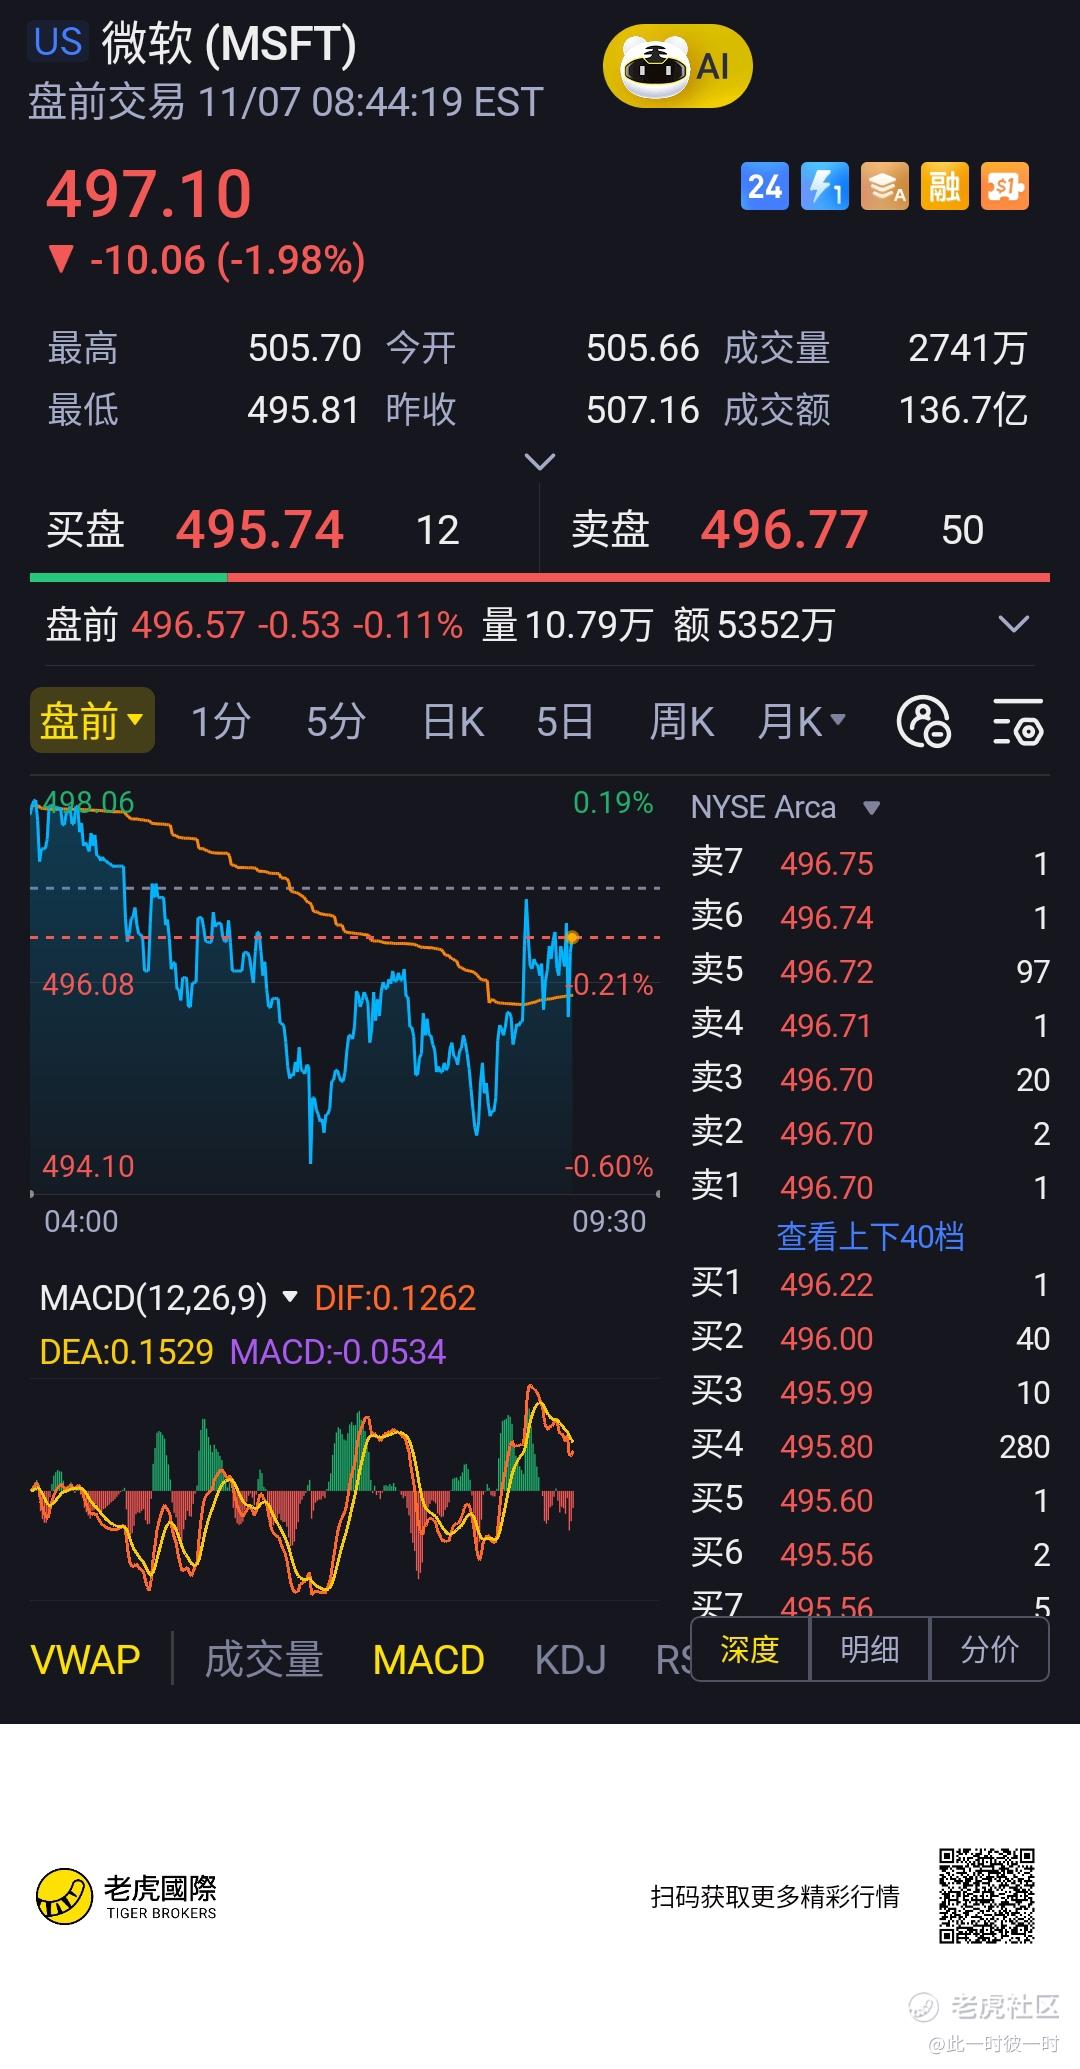
Task: Switch to the 周K chart tab
Action: (681, 721)
